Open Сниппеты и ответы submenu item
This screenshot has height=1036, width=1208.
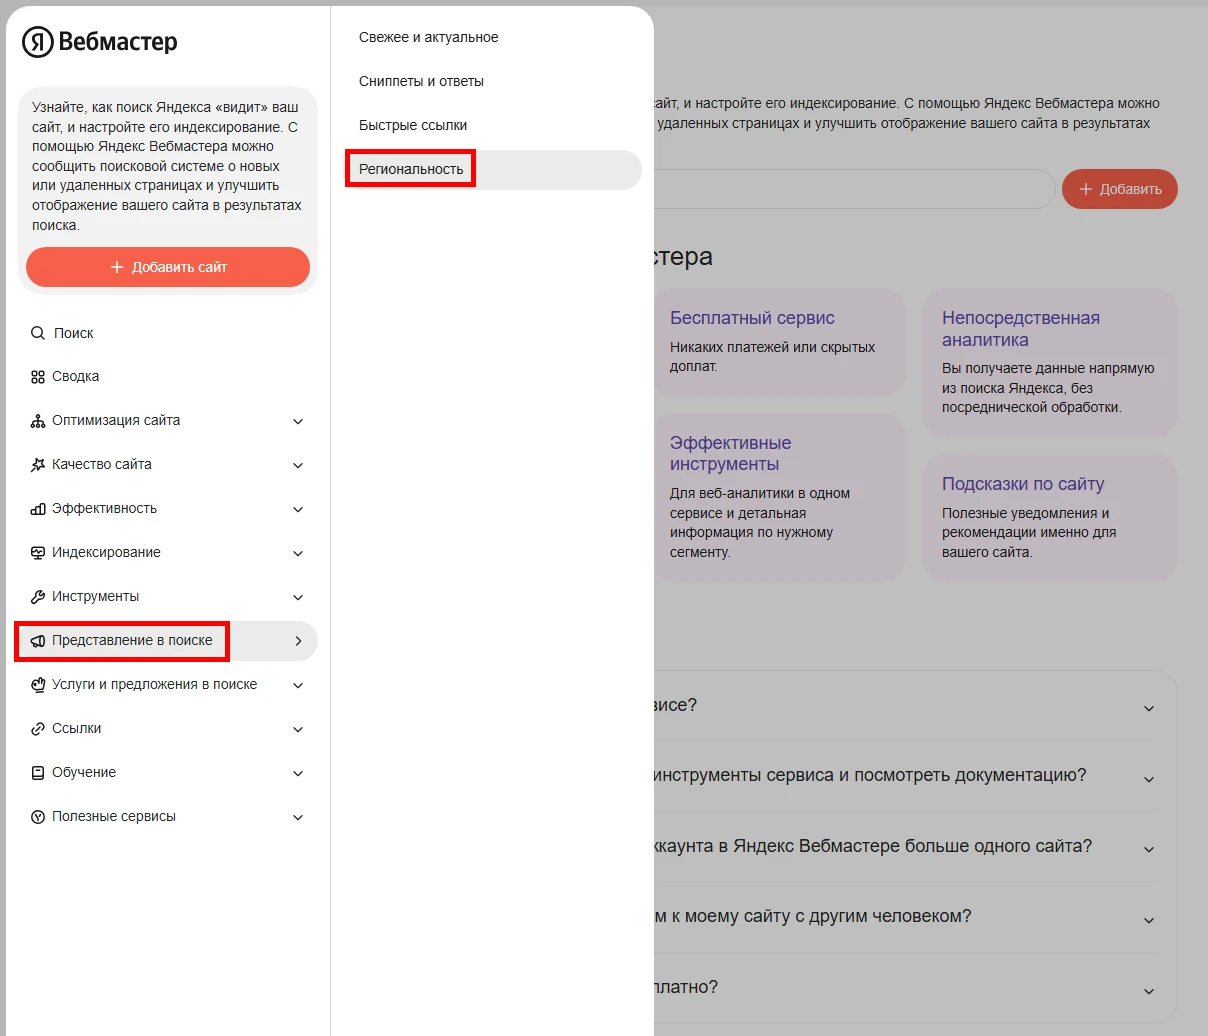421,81
